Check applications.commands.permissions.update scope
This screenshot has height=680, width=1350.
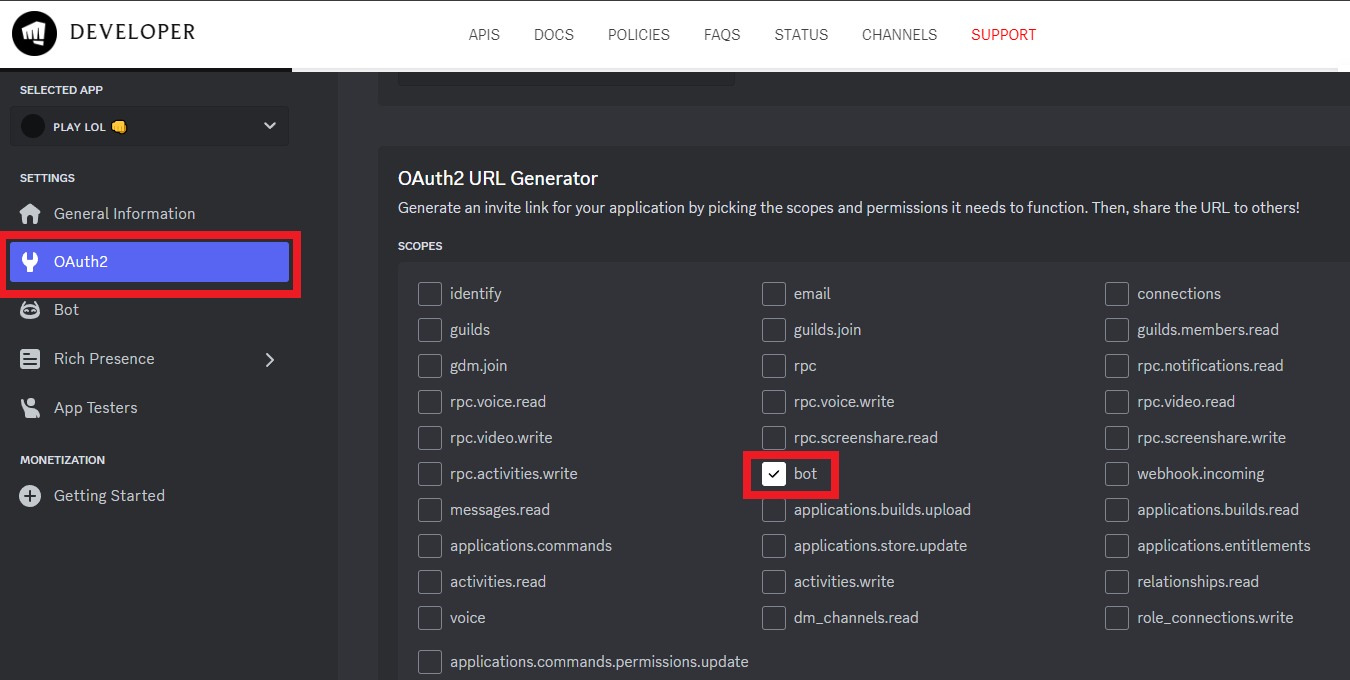[x=430, y=662]
